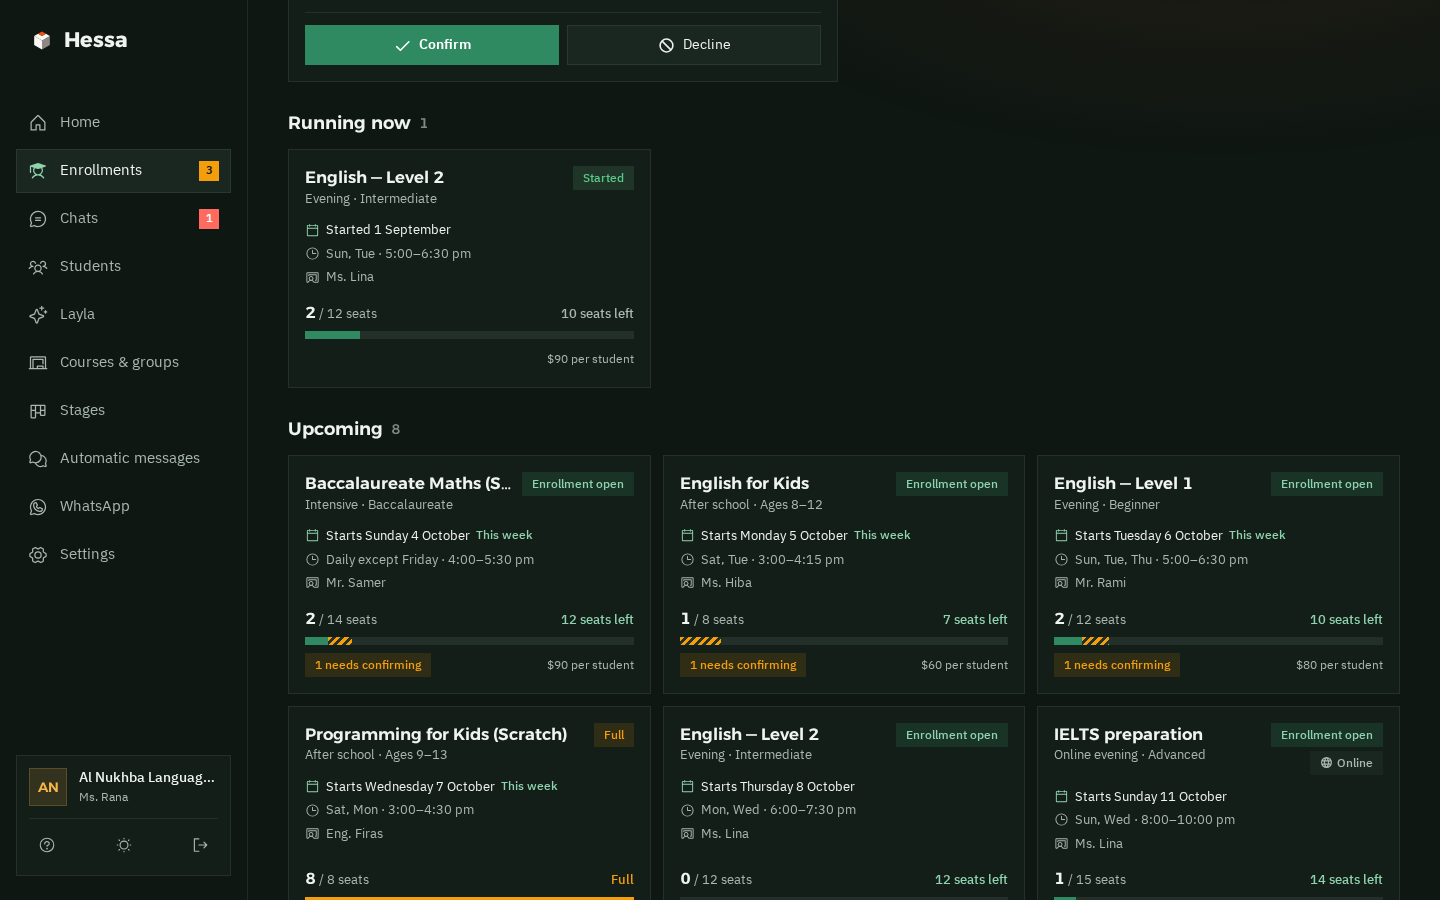
Task: Click teacher icon beside Ms. Hiba
Action: (x=687, y=583)
